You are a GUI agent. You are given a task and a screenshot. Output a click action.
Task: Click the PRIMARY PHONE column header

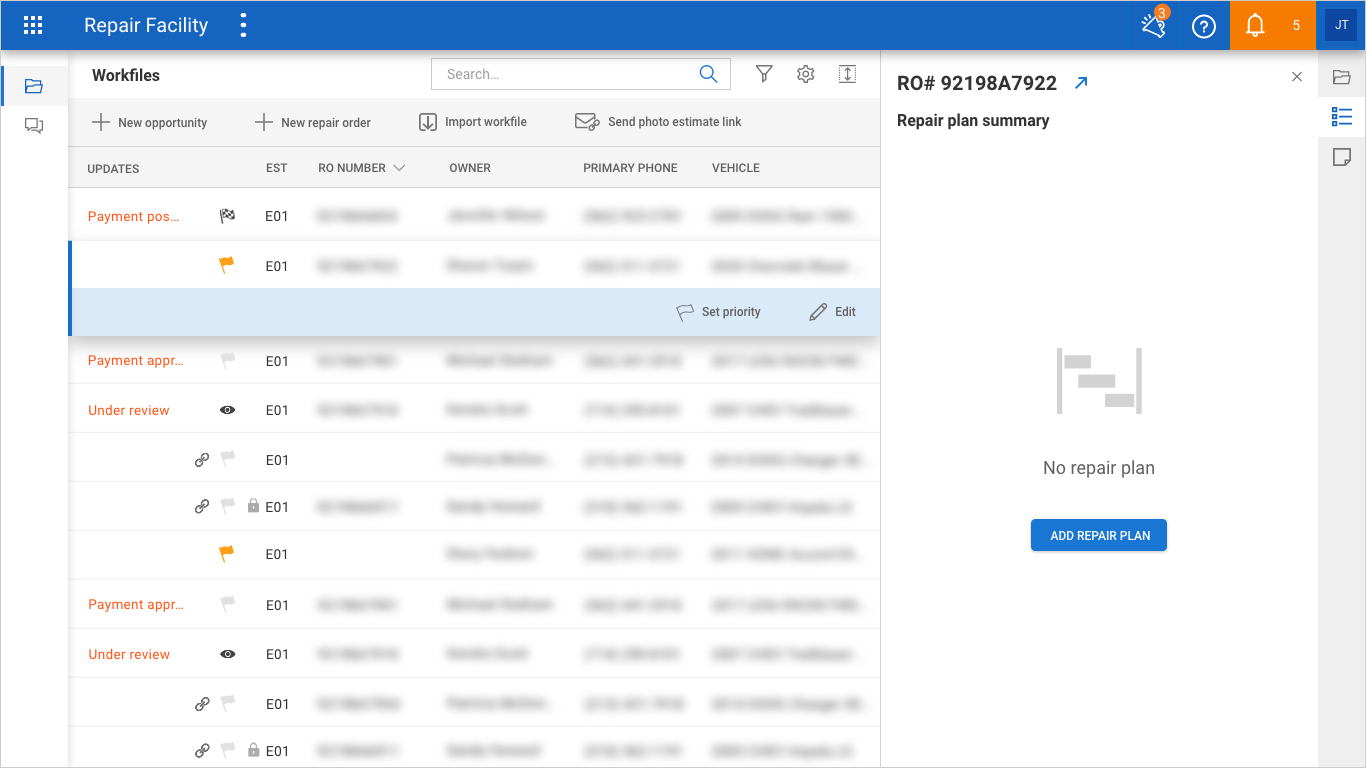630,168
